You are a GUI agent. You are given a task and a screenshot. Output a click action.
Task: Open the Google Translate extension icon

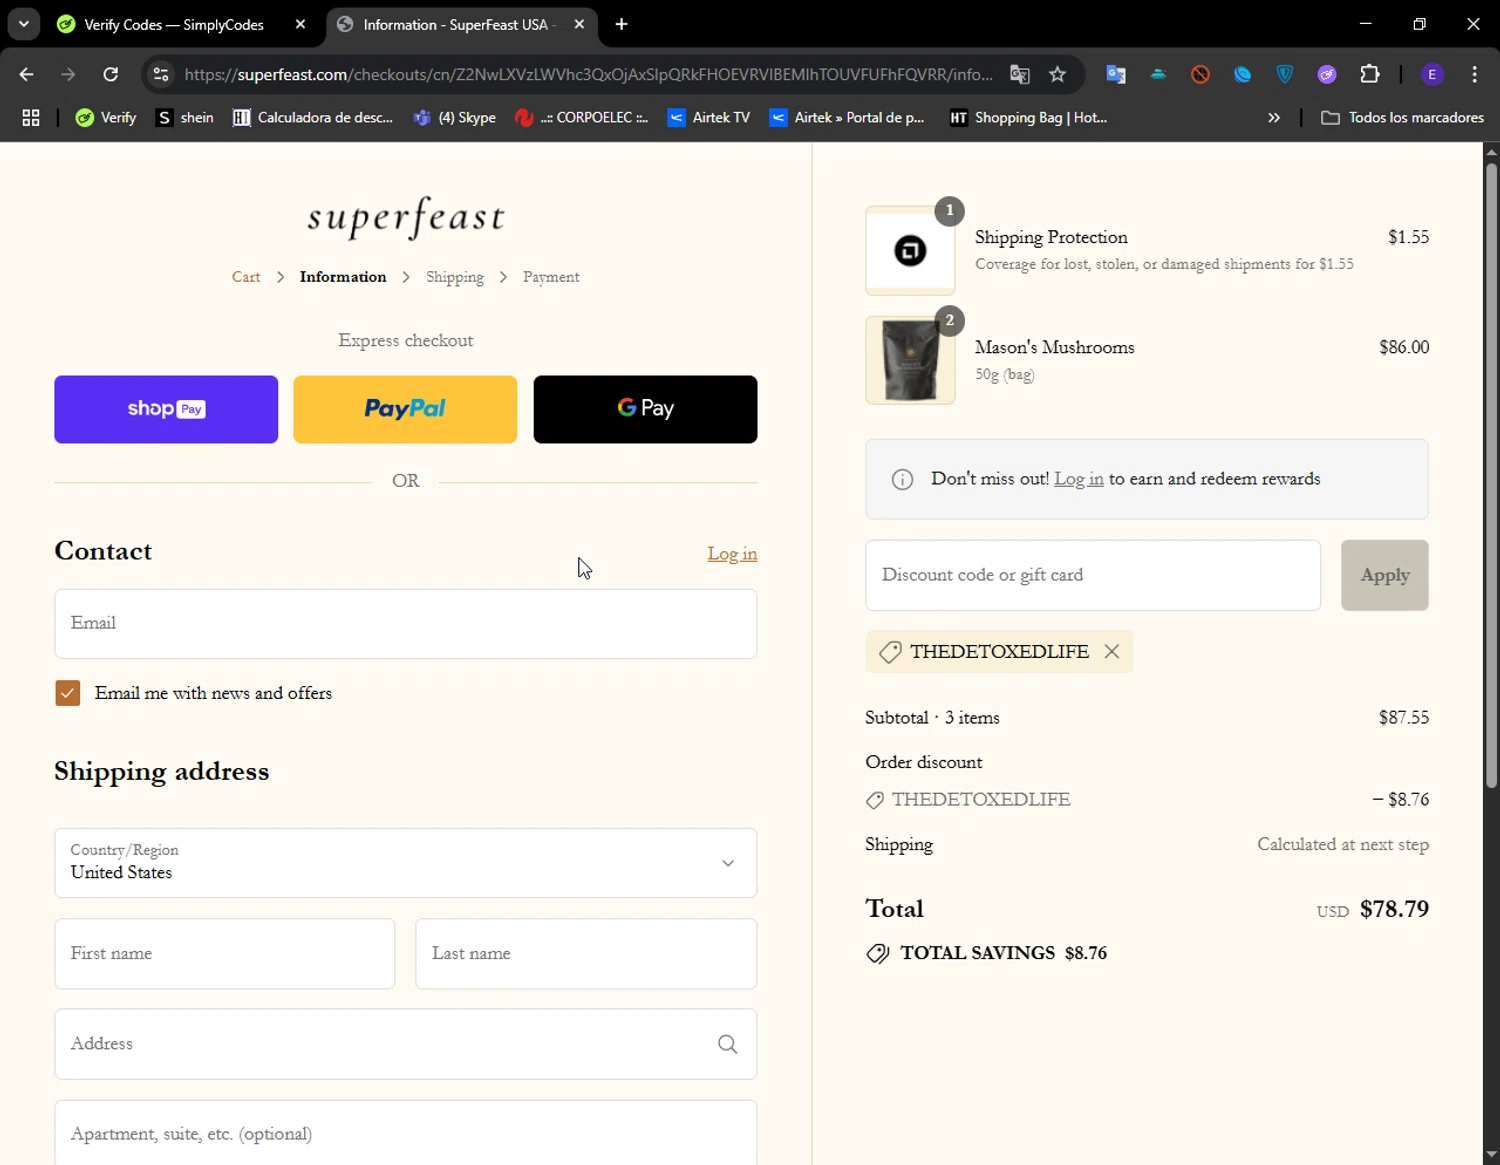tap(1116, 74)
